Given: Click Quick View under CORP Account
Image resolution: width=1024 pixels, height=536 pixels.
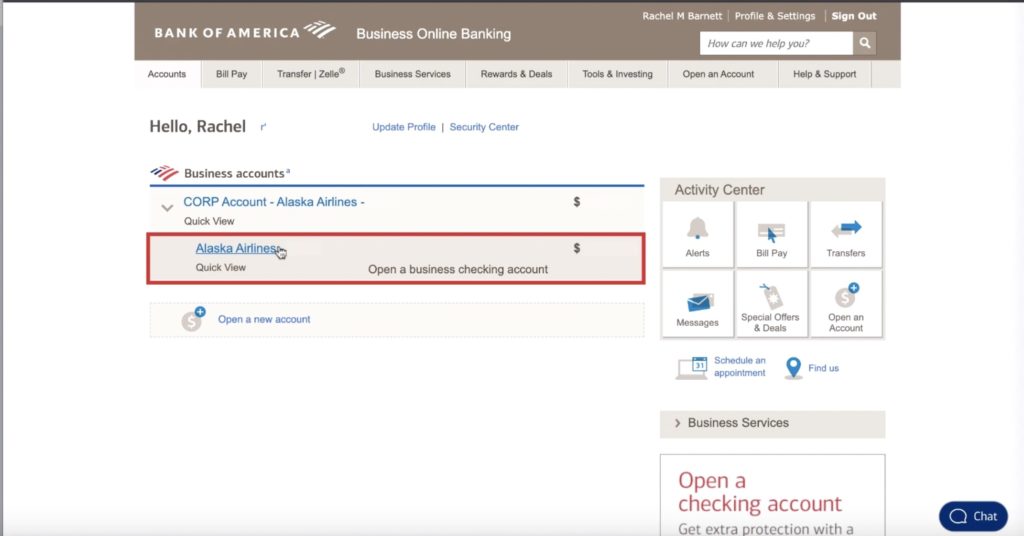Looking at the screenshot, I should point(209,221).
